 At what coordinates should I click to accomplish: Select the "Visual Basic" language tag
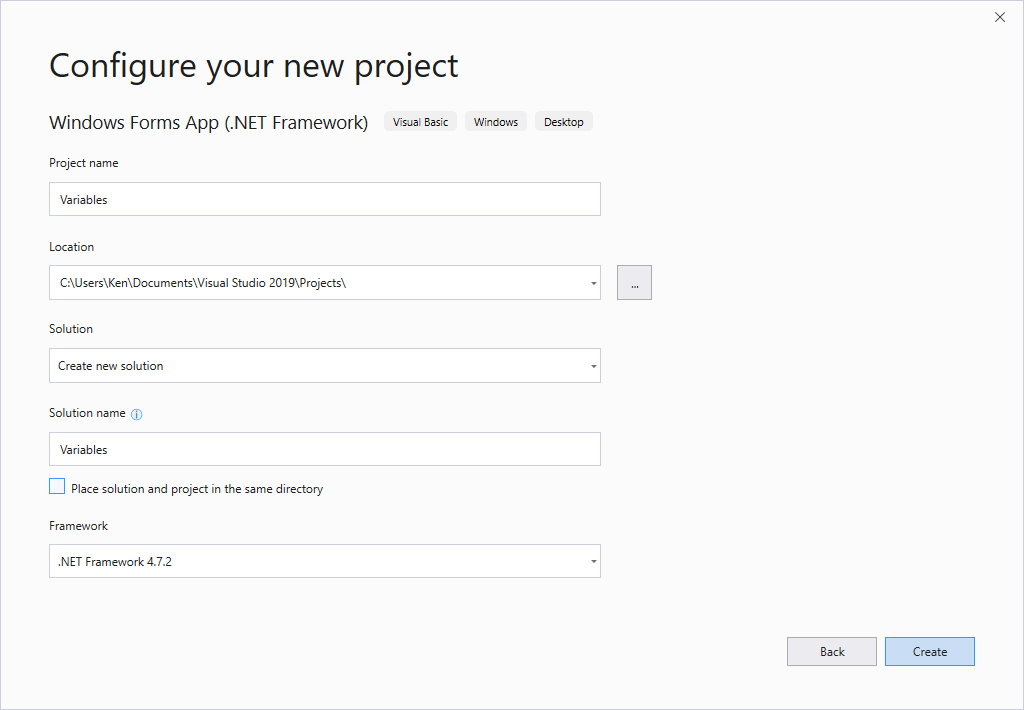420,121
